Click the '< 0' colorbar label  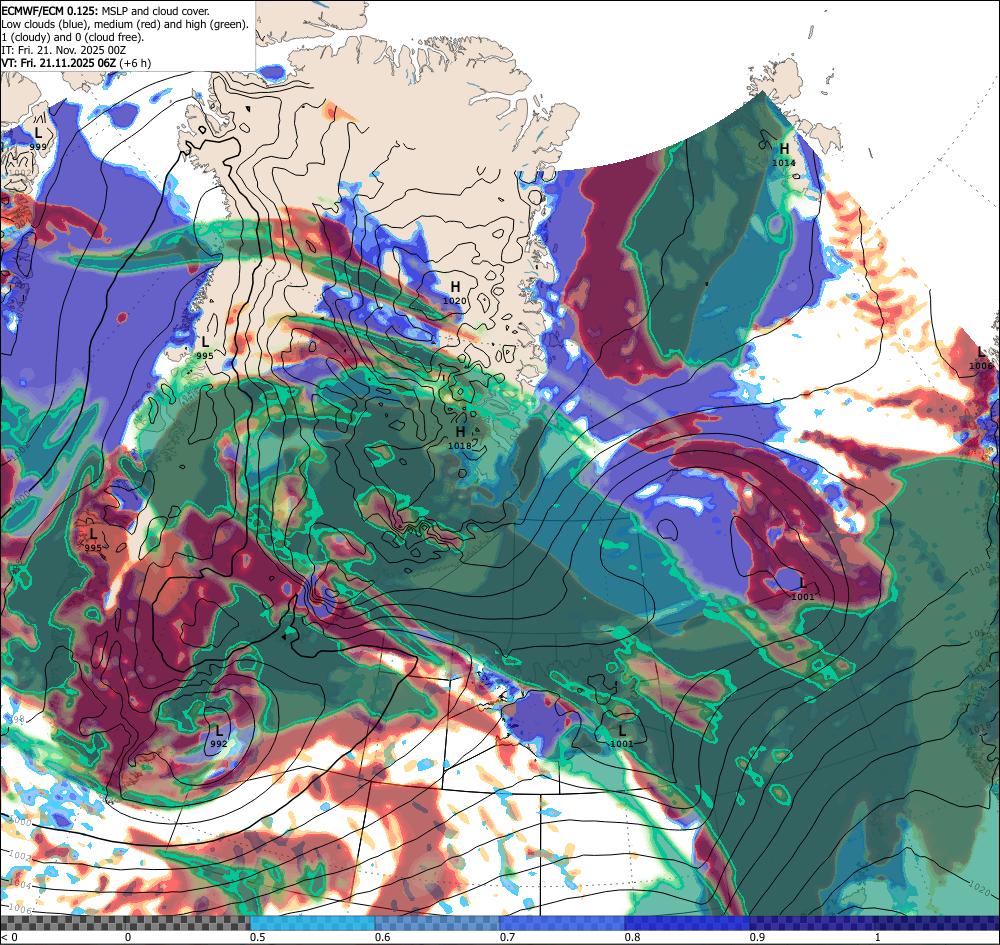tap(9, 937)
